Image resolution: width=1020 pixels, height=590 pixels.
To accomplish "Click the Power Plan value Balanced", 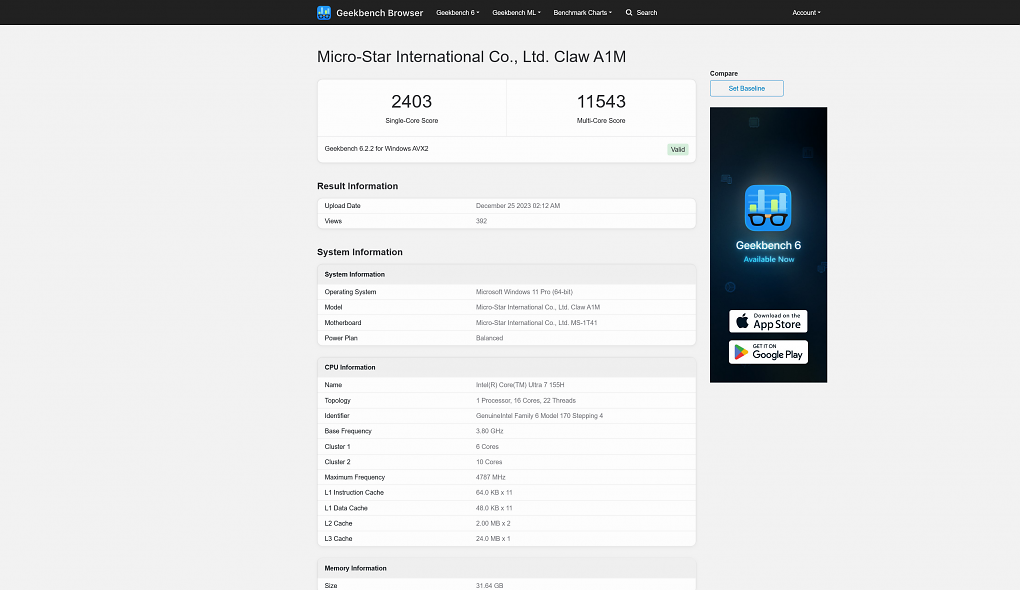I will (489, 338).
